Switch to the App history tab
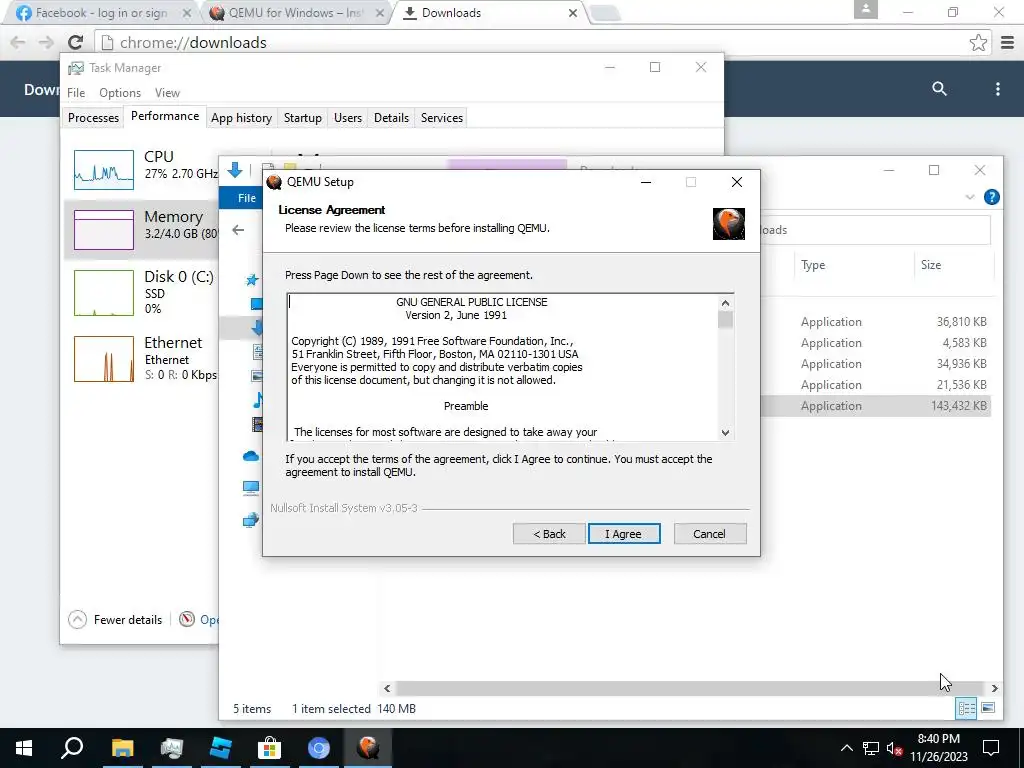Image resolution: width=1024 pixels, height=768 pixels. click(x=241, y=118)
